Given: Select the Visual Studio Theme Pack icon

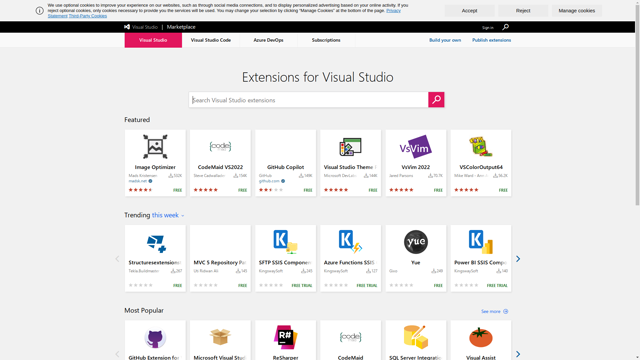Looking at the screenshot, I should tap(350, 147).
